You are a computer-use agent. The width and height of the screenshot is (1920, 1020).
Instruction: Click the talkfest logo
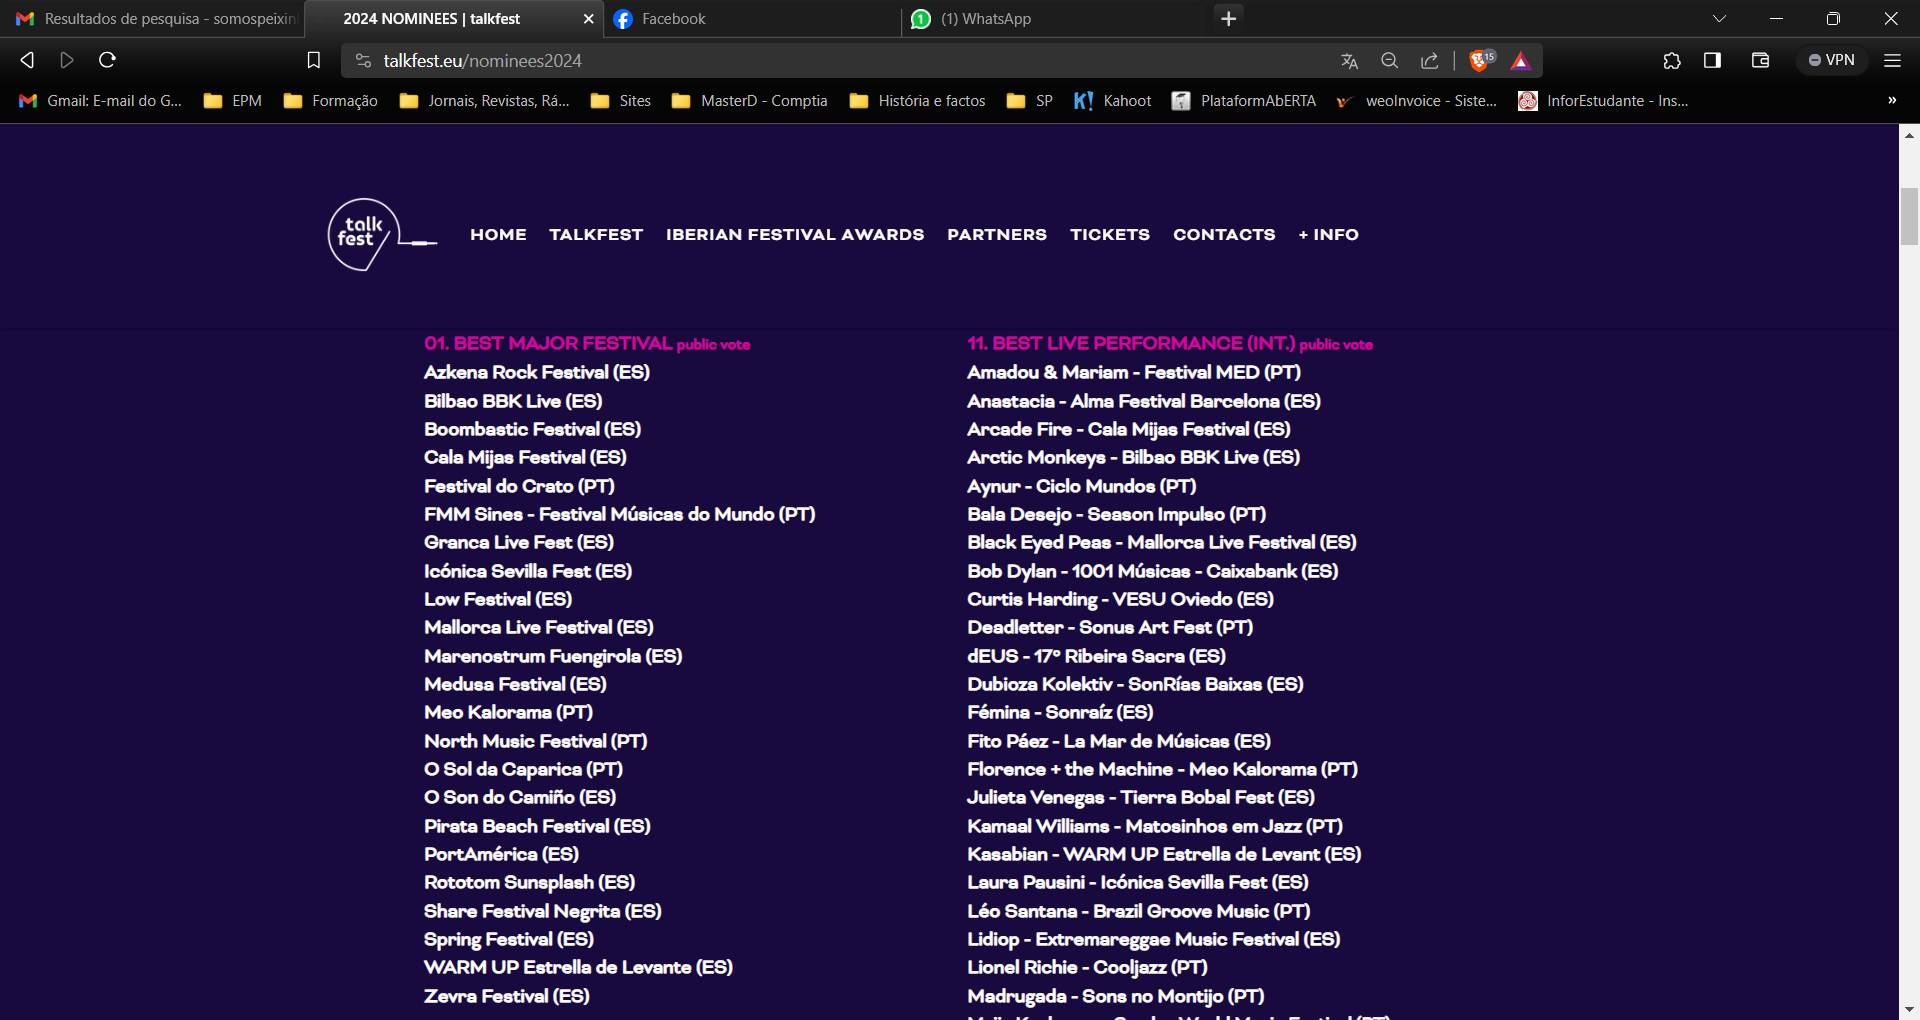pos(381,235)
